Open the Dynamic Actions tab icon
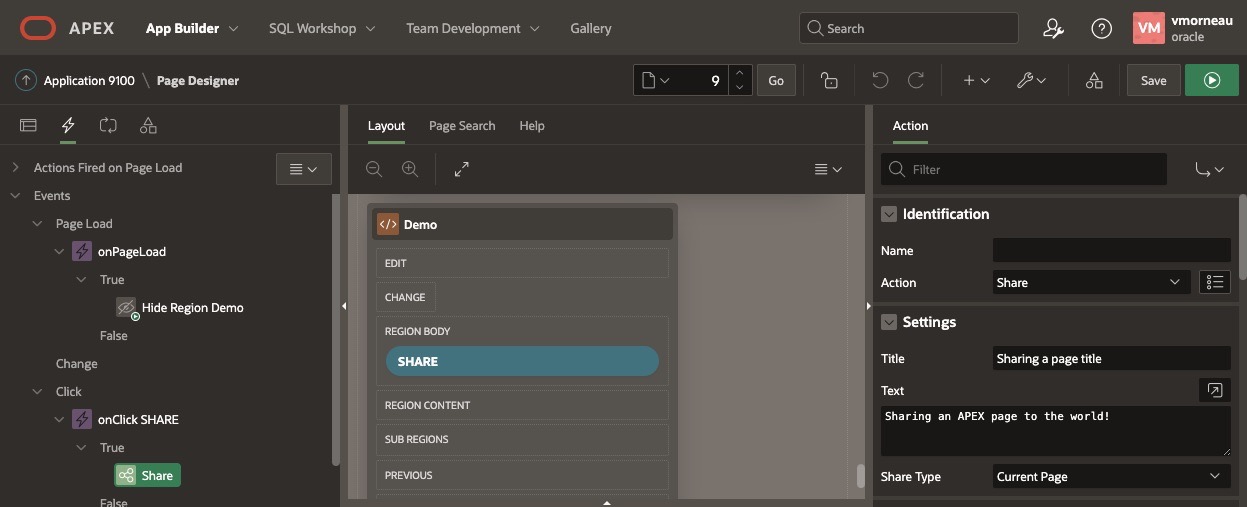The image size is (1247, 507). tap(68, 126)
